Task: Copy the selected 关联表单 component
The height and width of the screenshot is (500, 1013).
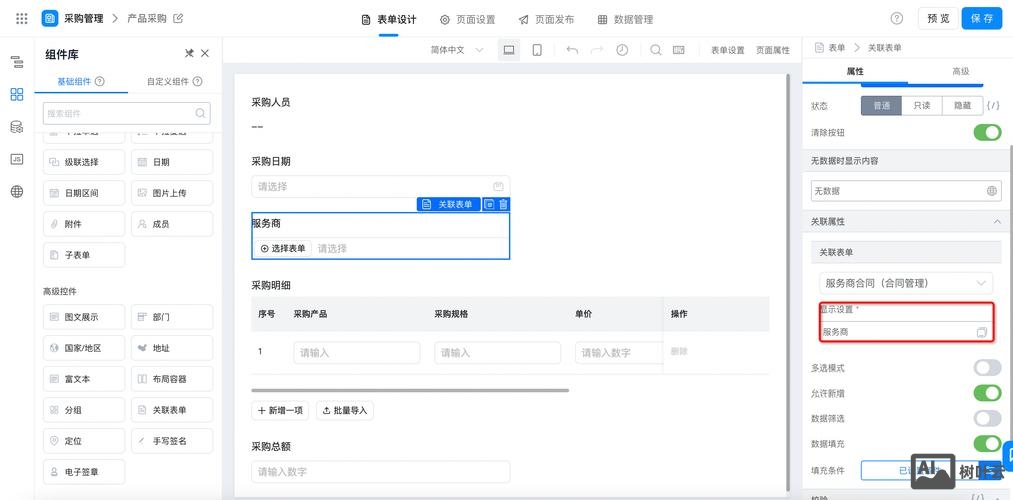Action: click(x=490, y=204)
